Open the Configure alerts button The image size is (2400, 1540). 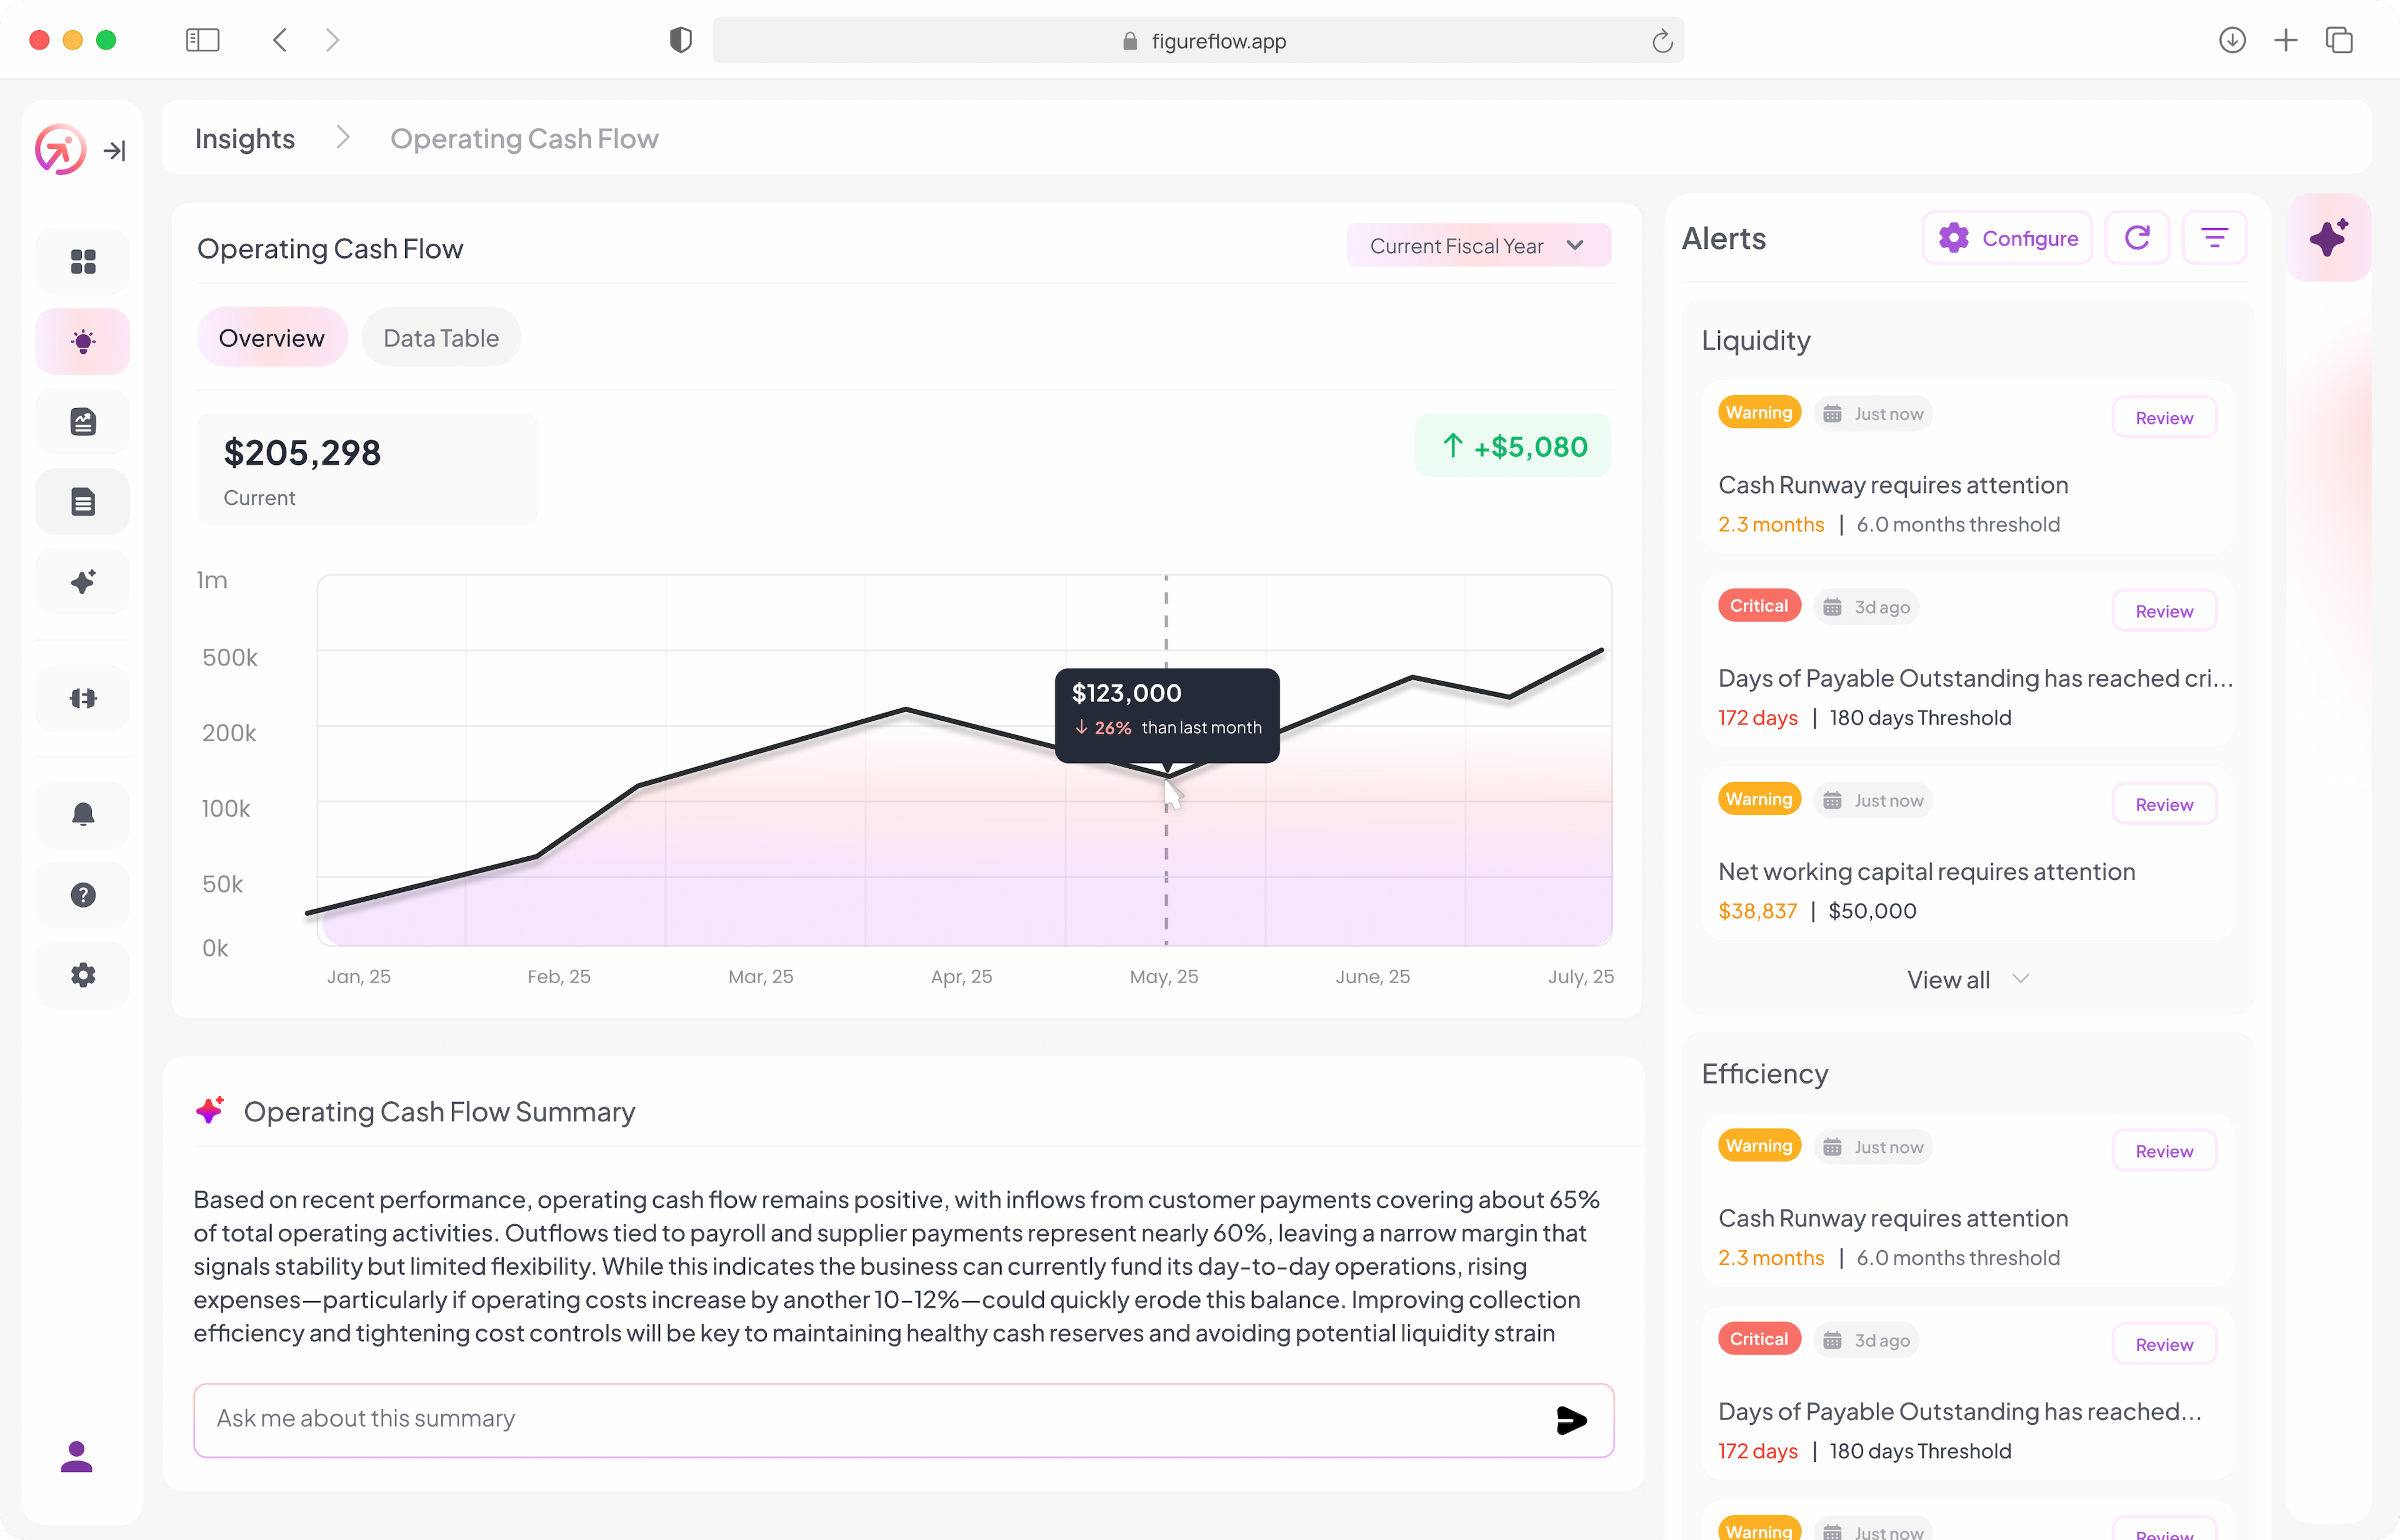(x=2006, y=237)
